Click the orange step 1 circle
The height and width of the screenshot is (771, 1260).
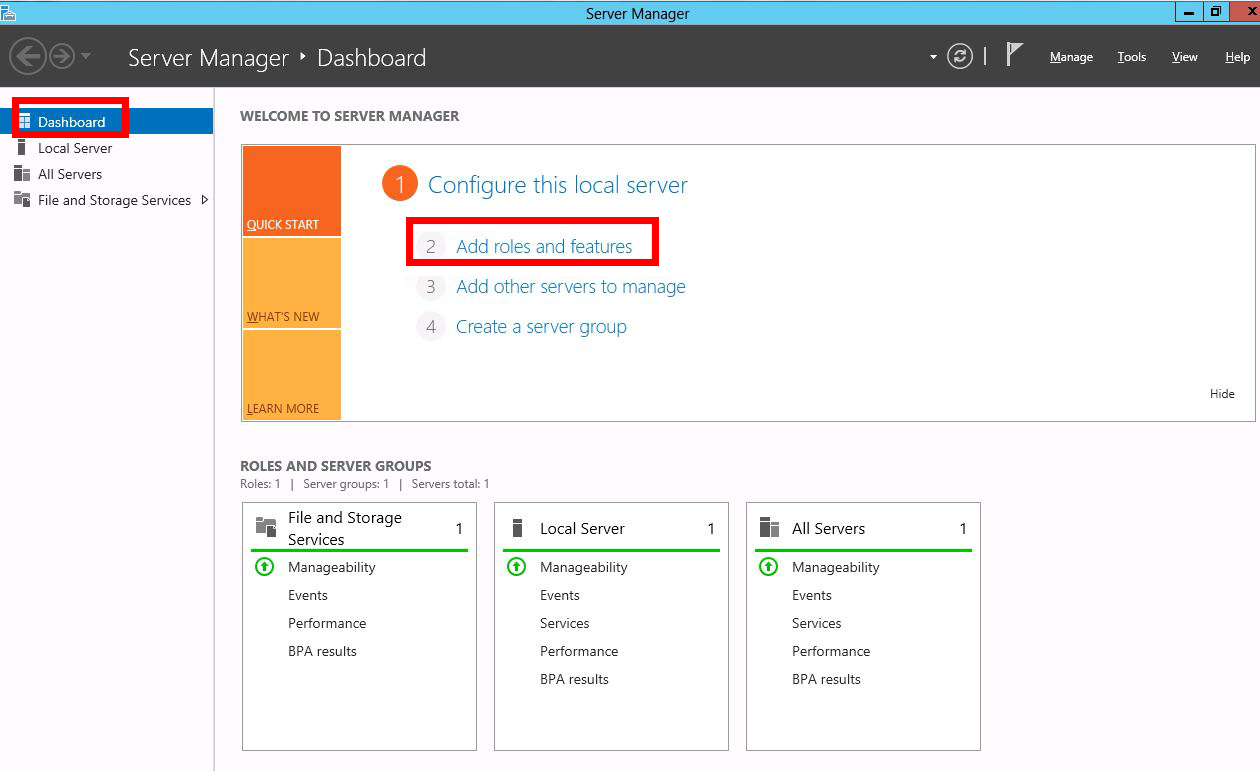click(399, 184)
